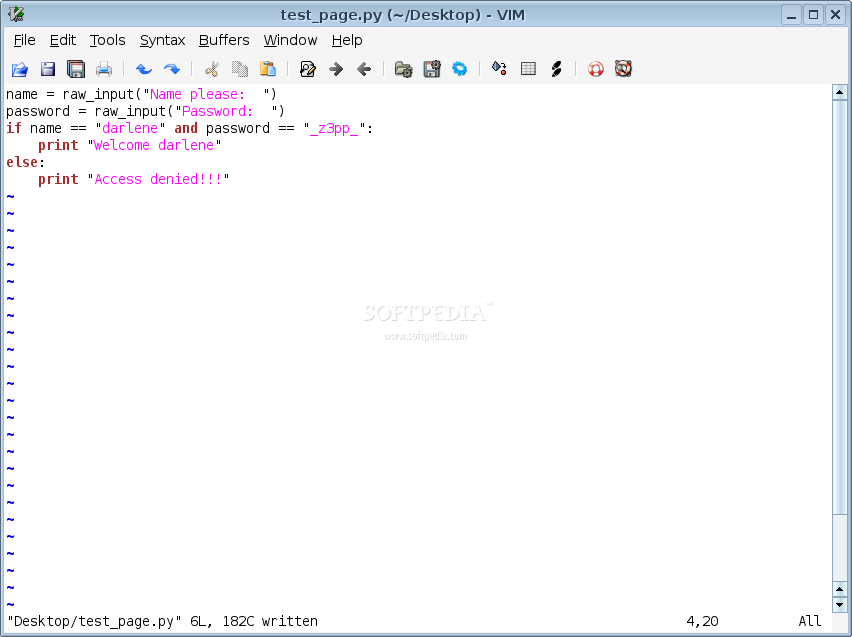Redo the change via the toolbar arrow
Screen dimensions: 852x637
click(172, 69)
